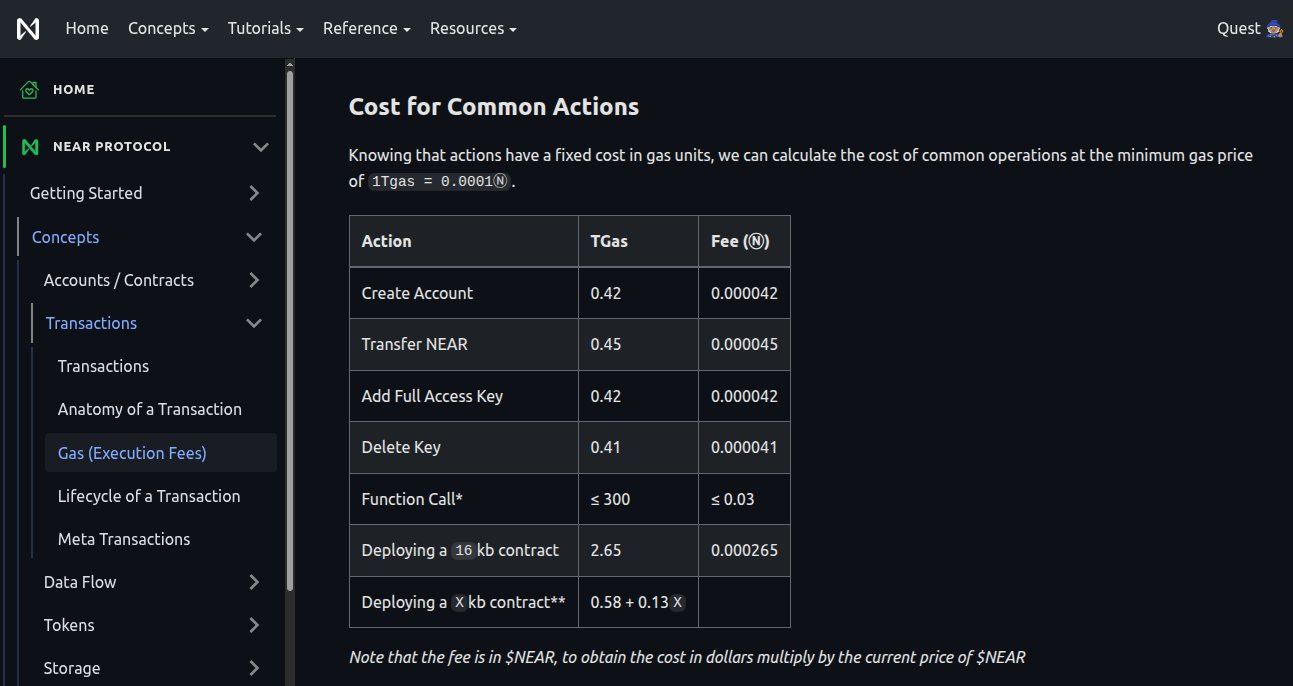This screenshot has width=1293, height=686.
Task: Open the Quest wizard link
Action: tap(1249, 29)
